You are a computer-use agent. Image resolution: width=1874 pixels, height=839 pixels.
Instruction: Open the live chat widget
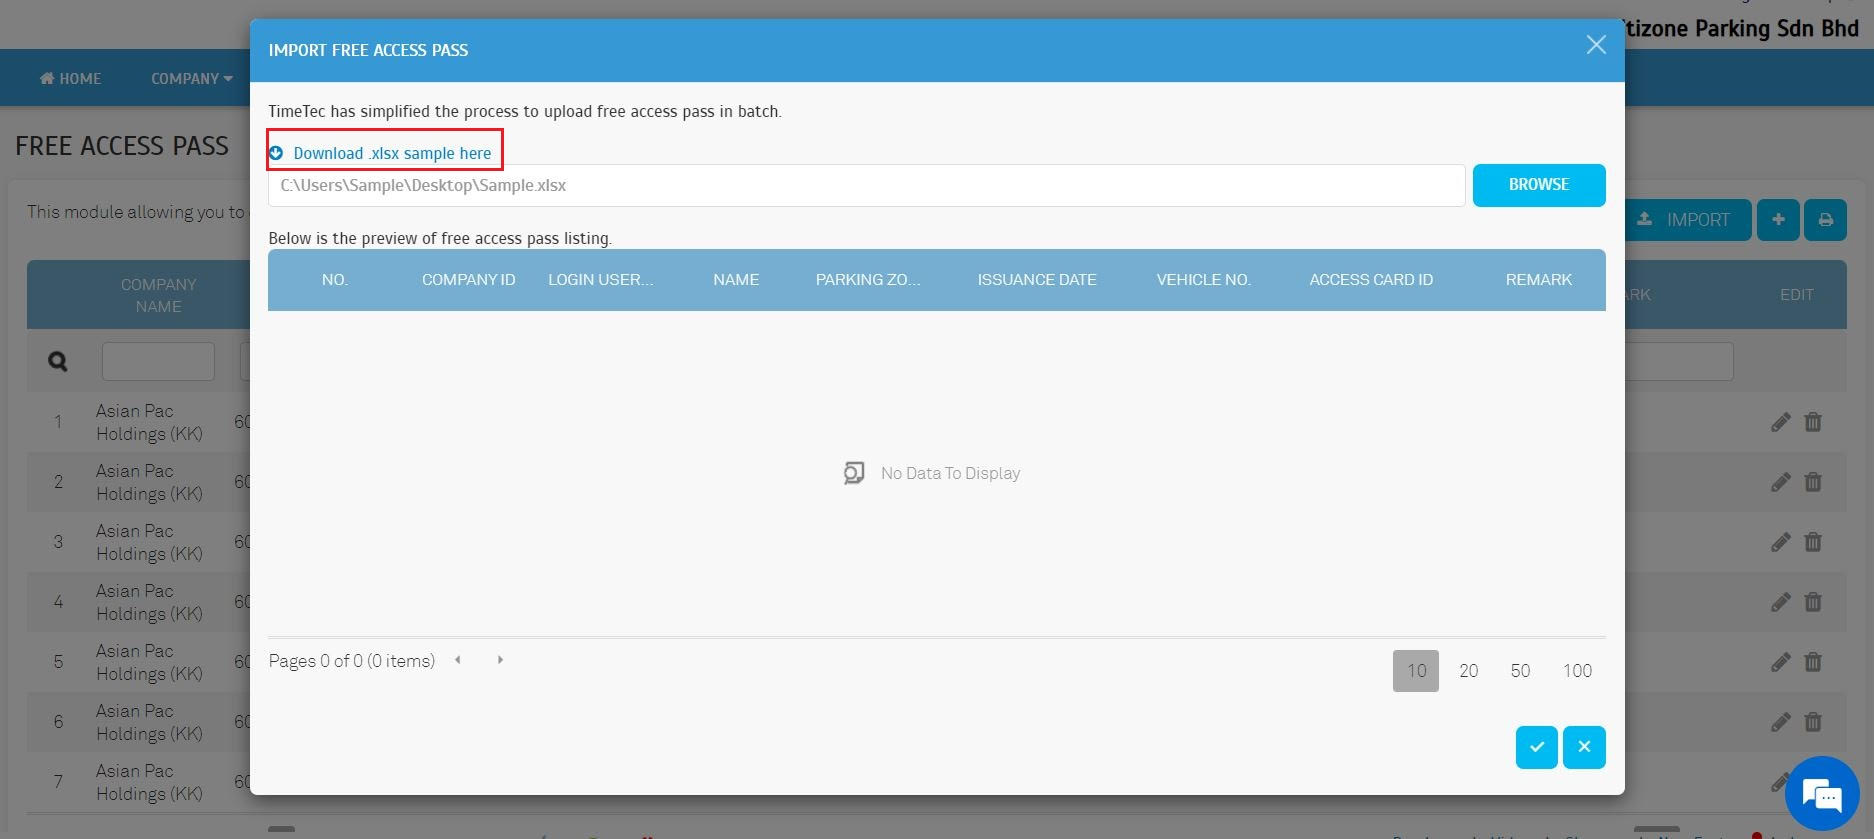(1821, 795)
